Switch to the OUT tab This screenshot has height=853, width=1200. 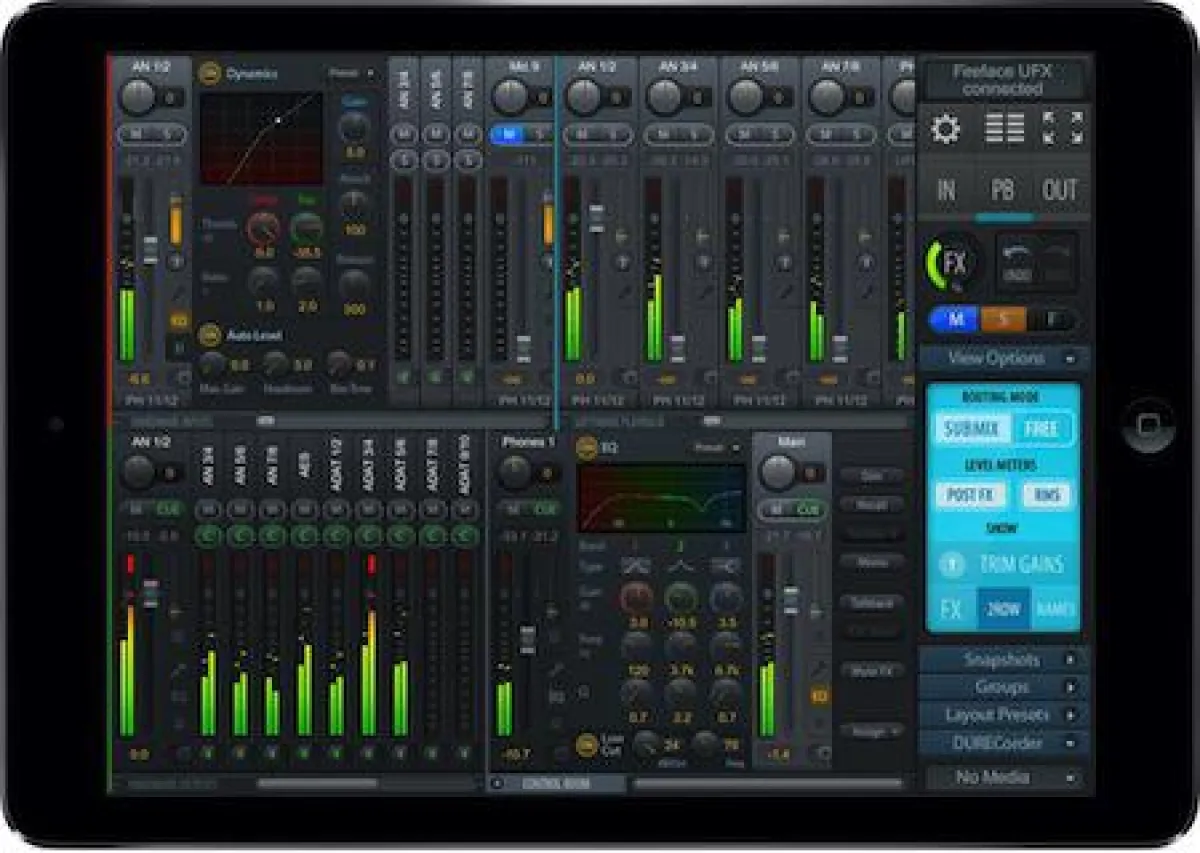[1062, 186]
